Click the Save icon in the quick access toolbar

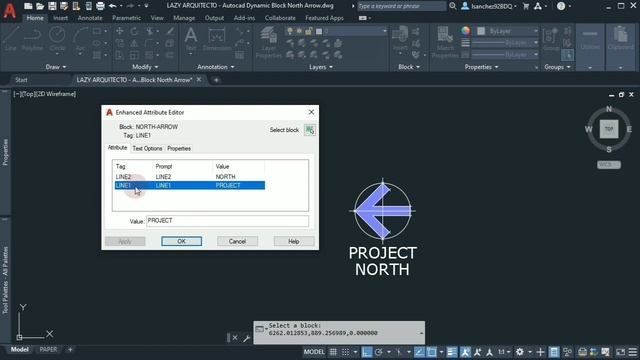pos(52,6)
